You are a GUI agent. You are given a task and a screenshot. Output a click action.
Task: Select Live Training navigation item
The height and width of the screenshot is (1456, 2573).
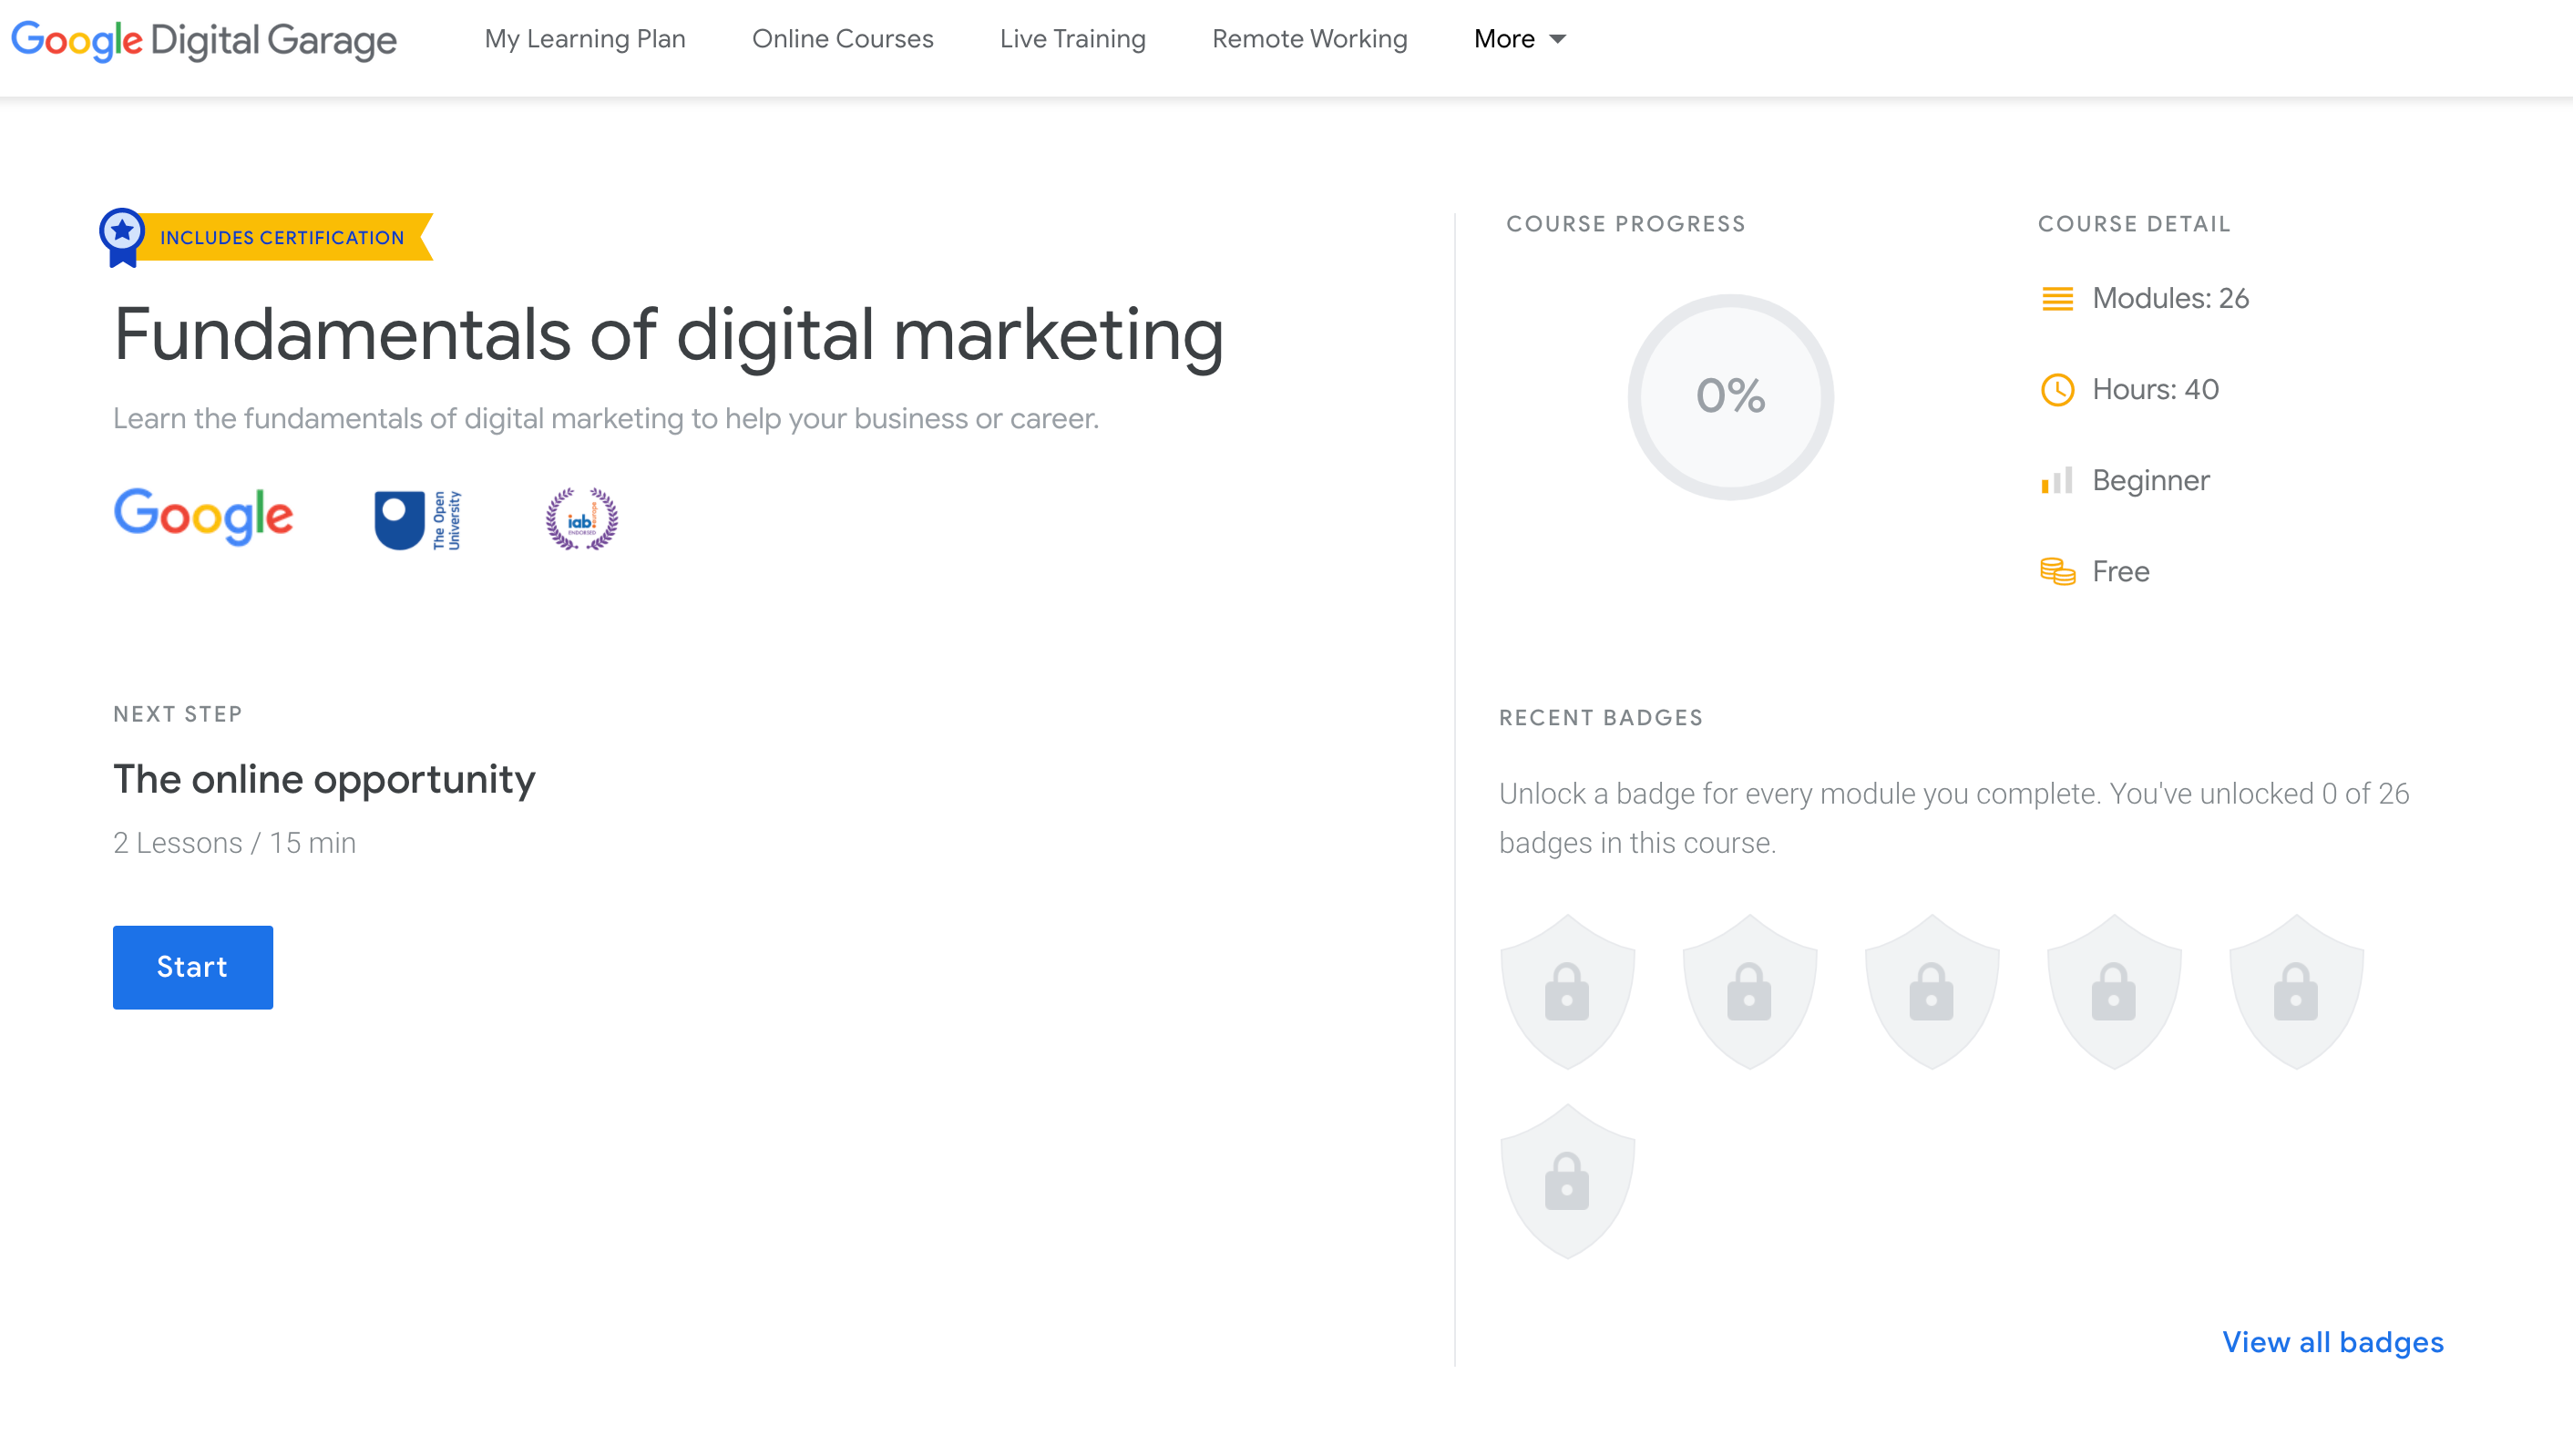[x=1069, y=39]
